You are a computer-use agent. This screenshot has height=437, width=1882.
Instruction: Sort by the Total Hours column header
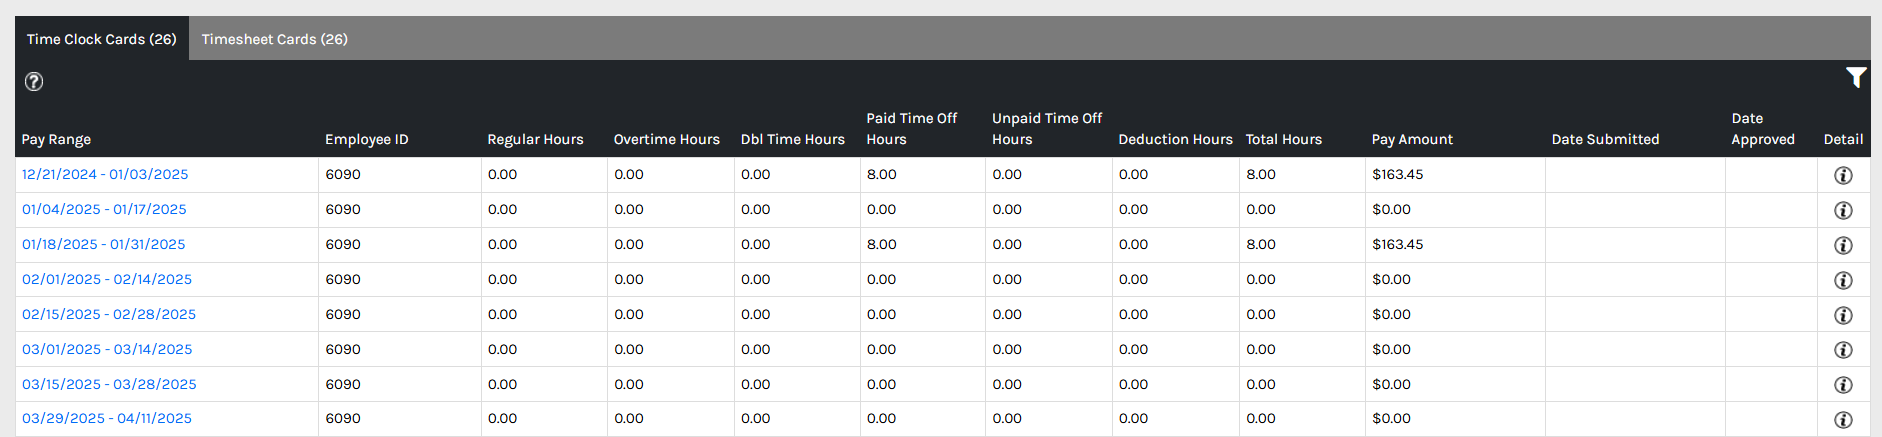tap(1284, 139)
